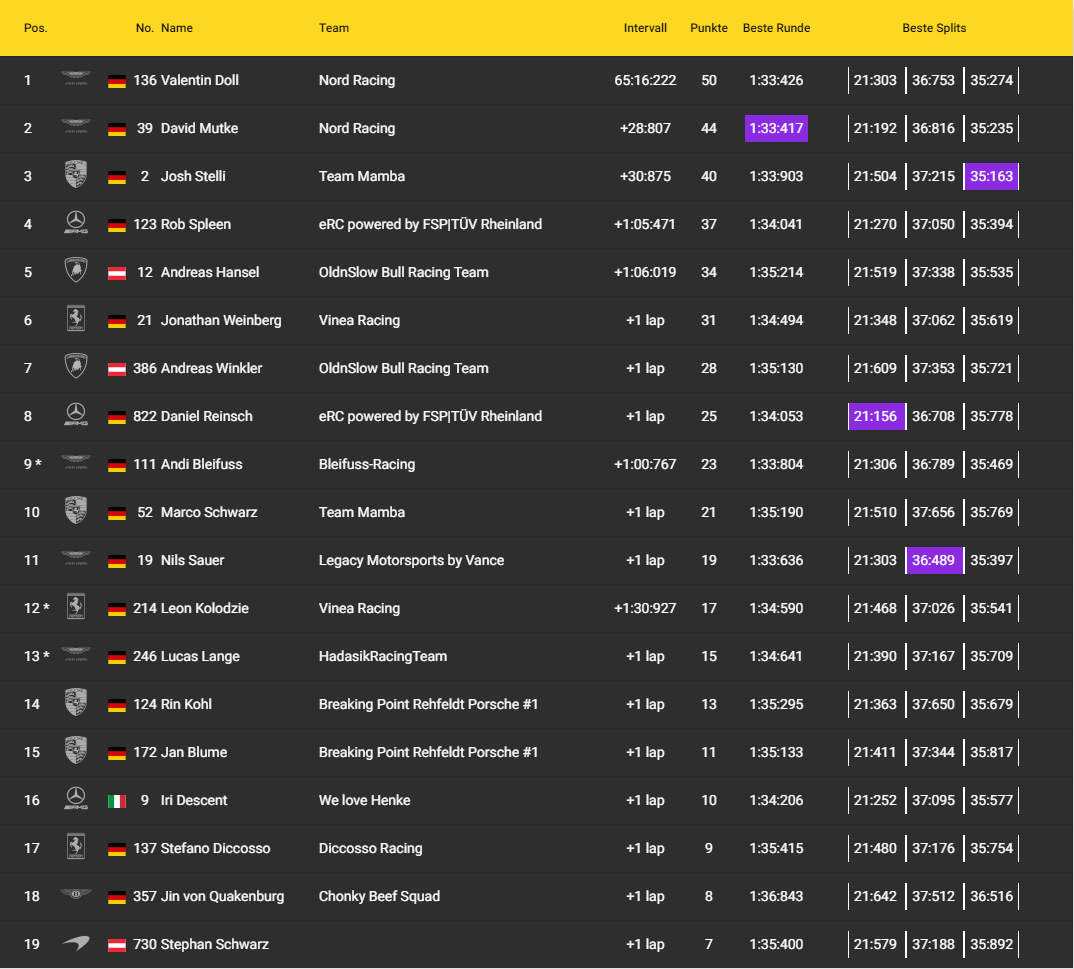Click the Mercedes-AMG logo in Rob Spleen's row
The image size is (1074, 969).
pyautogui.click(x=75, y=223)
